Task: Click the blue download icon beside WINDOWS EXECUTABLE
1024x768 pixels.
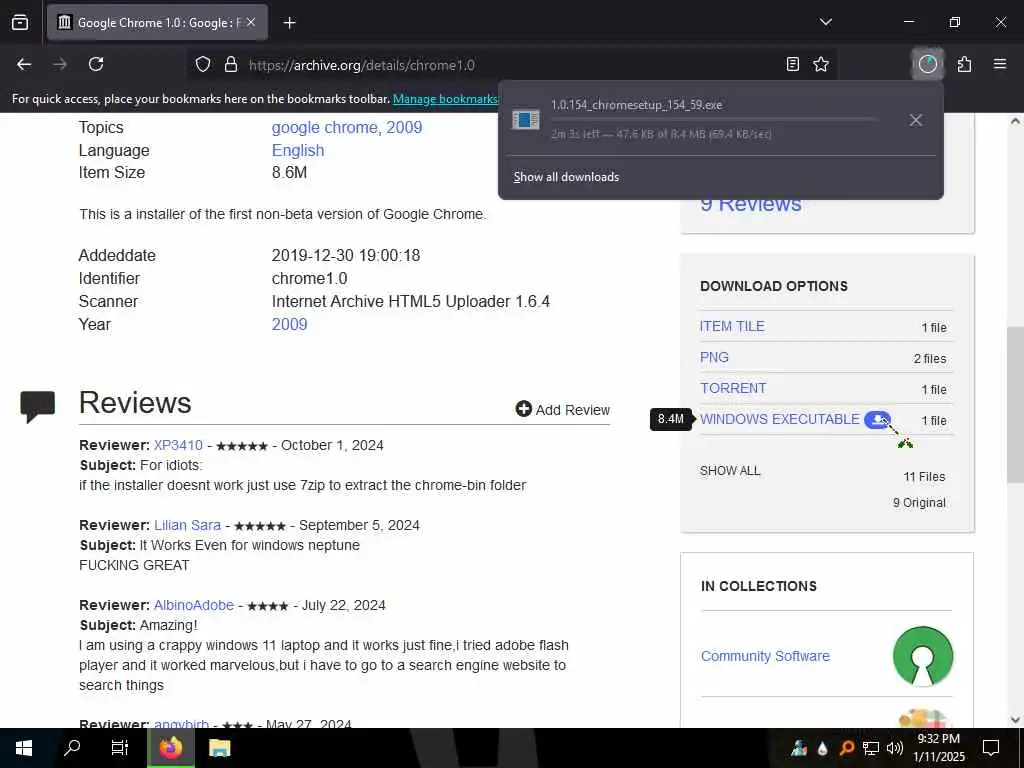Action: pyautogui.click(x=877, y=419)
